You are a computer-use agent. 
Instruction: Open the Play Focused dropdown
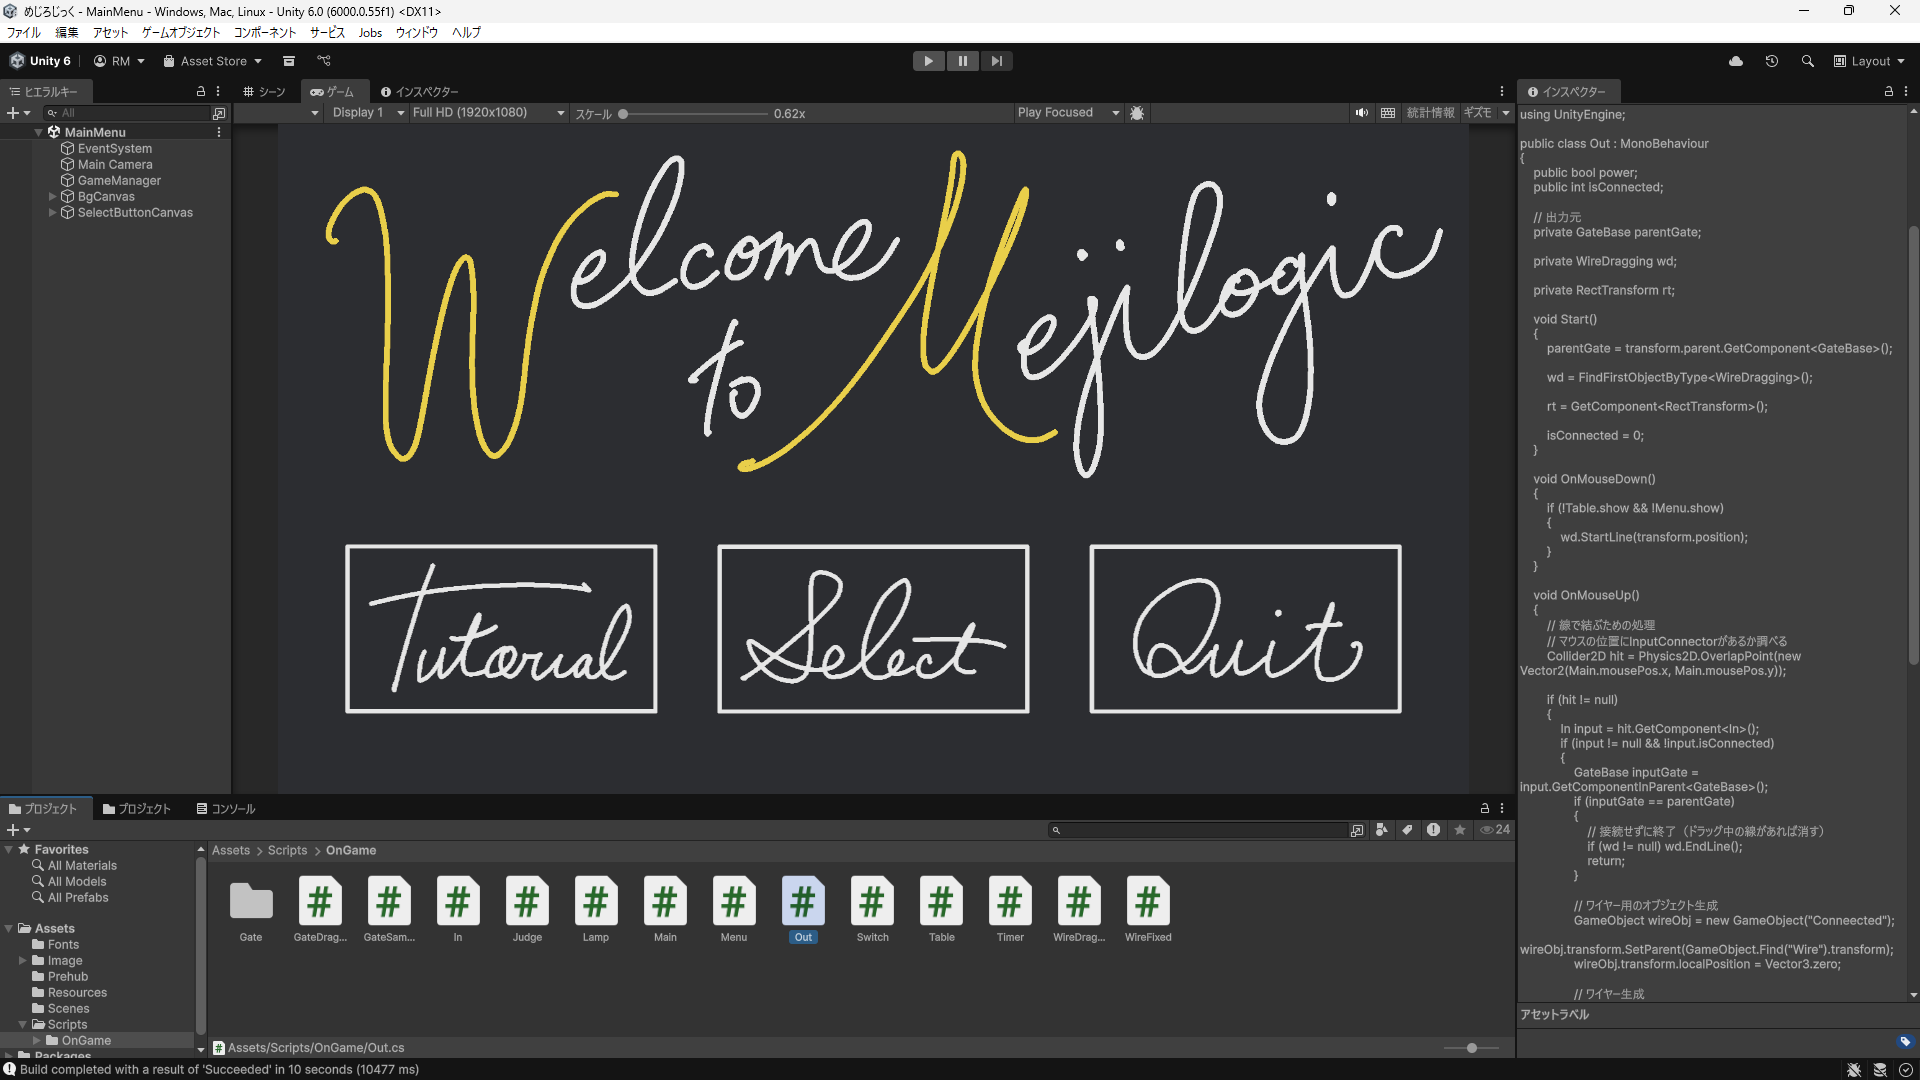(1067, 113)
